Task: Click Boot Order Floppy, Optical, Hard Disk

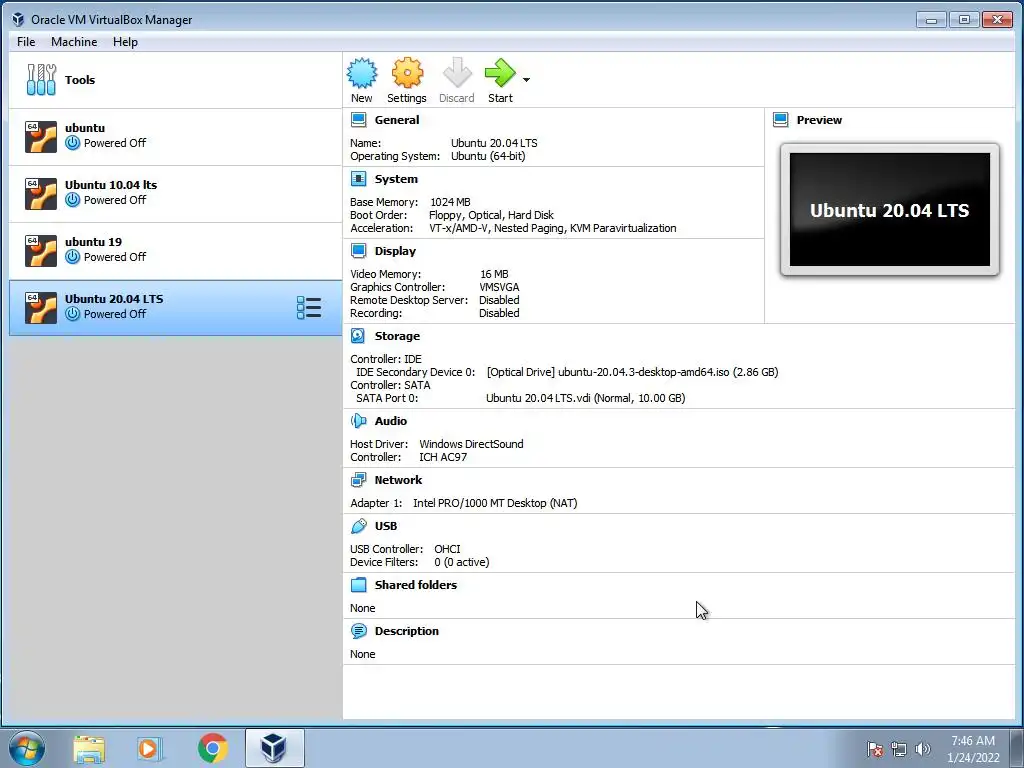Action: [x=491, y=216]
